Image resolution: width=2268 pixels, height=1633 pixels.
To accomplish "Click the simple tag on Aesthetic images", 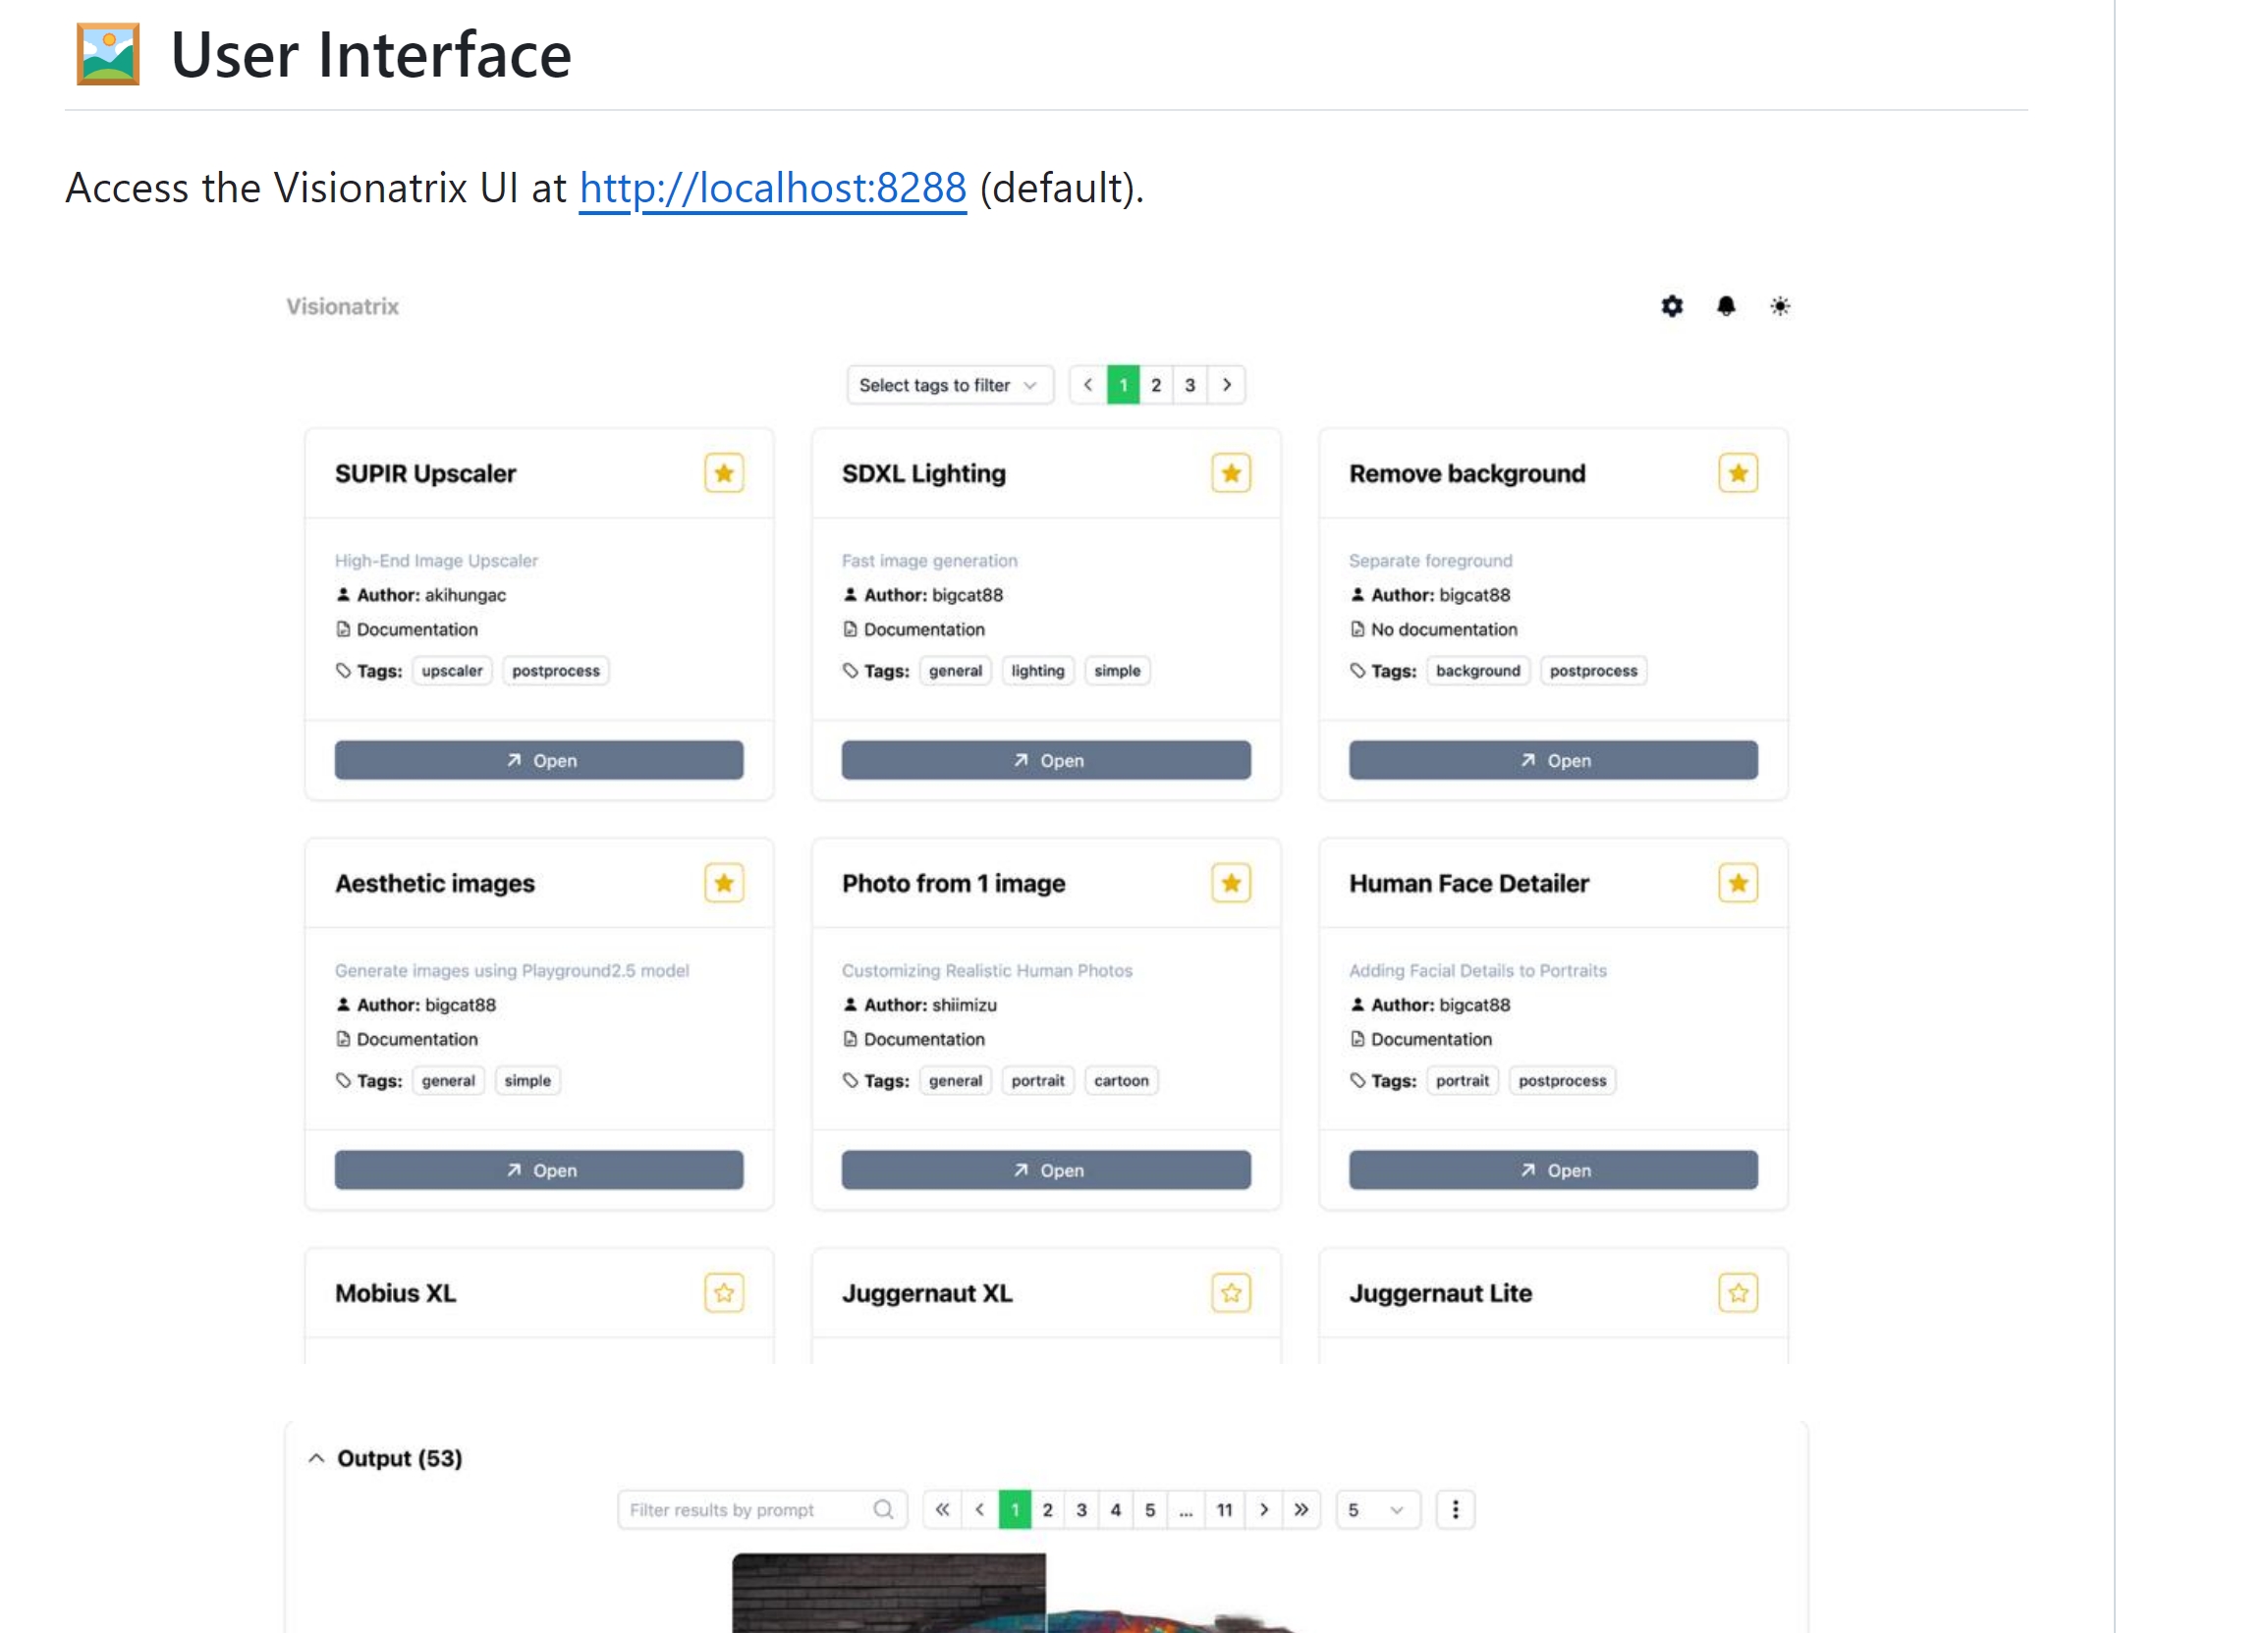I will tap(527, 1080).
